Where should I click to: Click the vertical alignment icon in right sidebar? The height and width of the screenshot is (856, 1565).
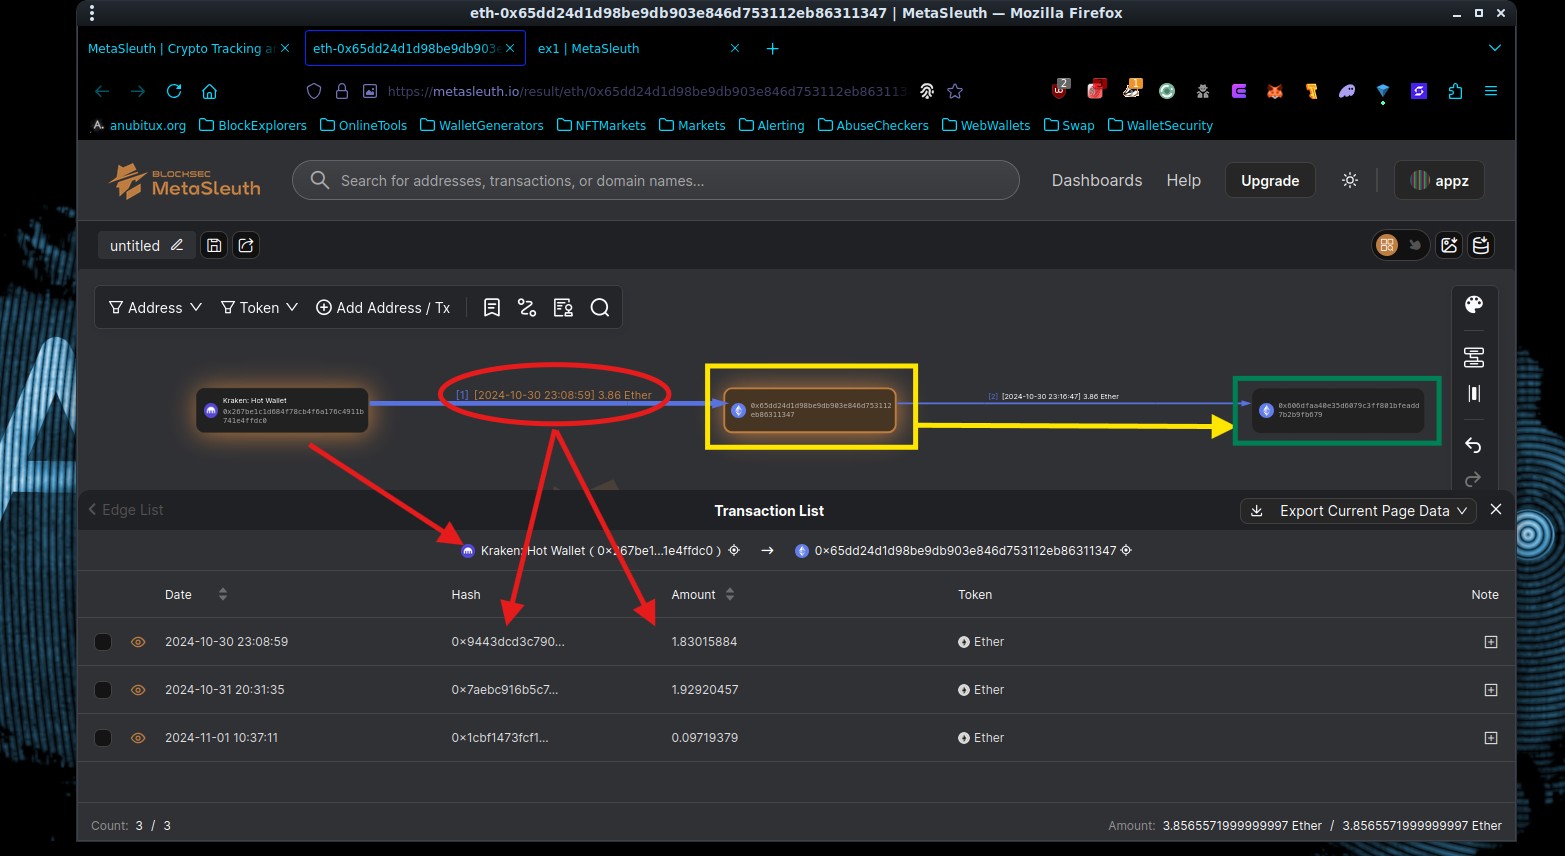coord(1473,393)
